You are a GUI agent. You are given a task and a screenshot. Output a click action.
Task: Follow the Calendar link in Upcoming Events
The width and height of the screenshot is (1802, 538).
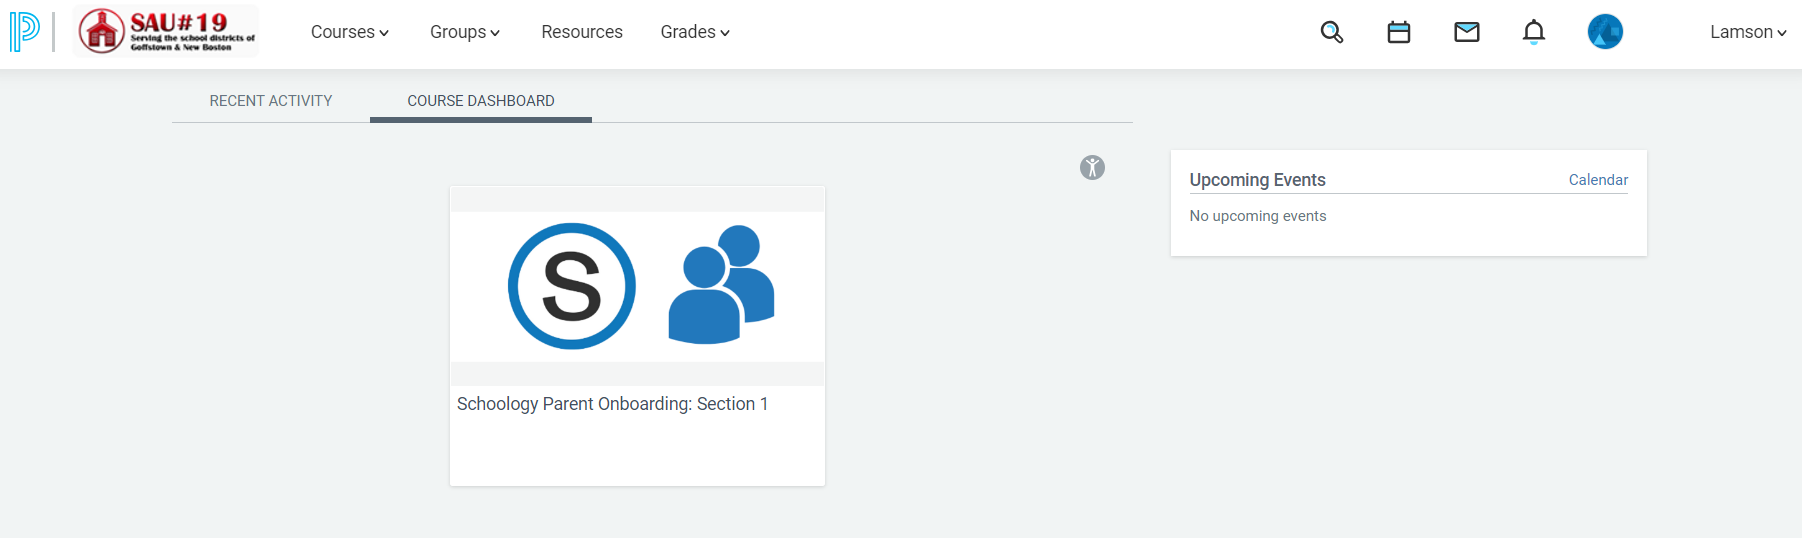click(1598, 180)
